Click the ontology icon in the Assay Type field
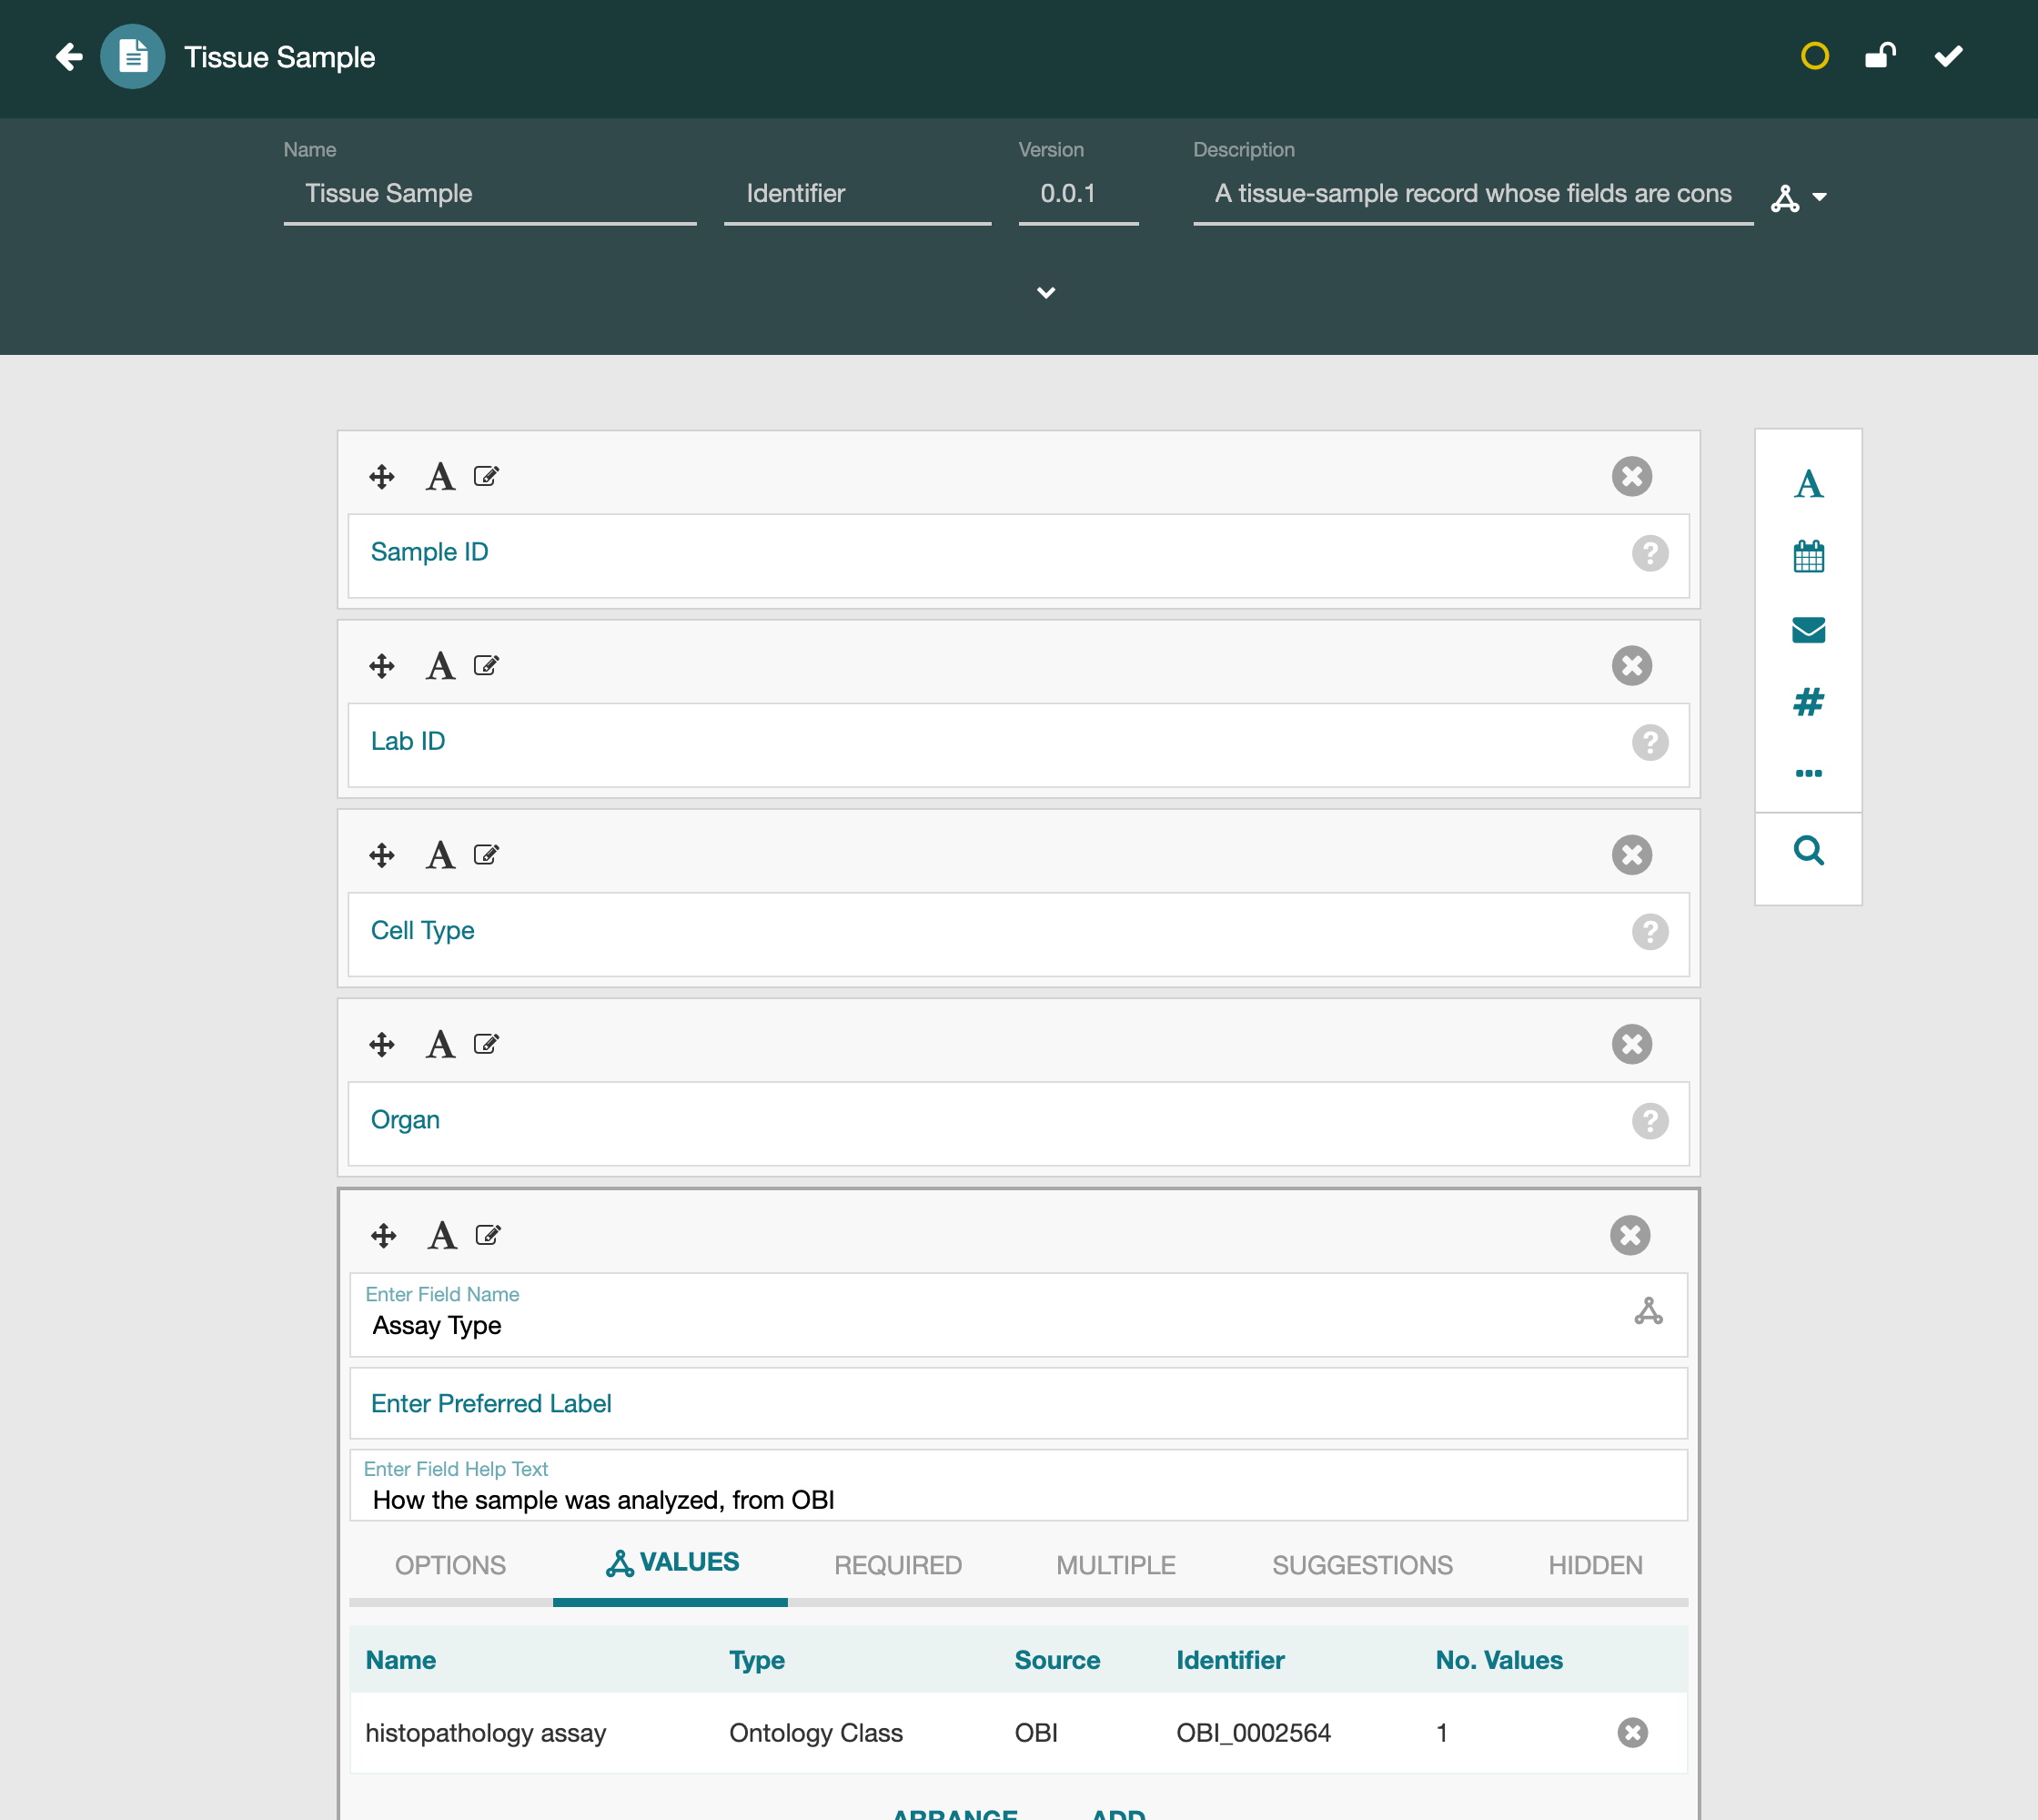2038x1820 pixels. (1648, 1311)
